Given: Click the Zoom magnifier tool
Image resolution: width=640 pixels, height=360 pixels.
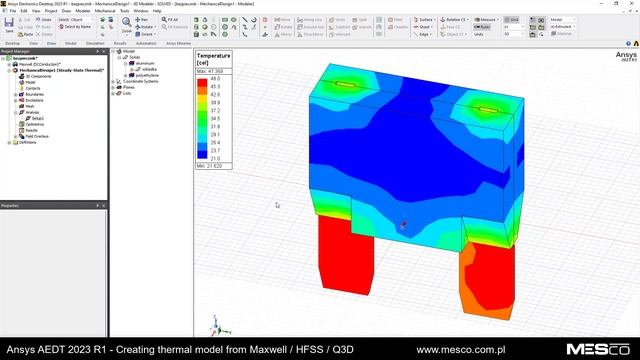Looking at the screenshot, I should [x=127, y=23].
